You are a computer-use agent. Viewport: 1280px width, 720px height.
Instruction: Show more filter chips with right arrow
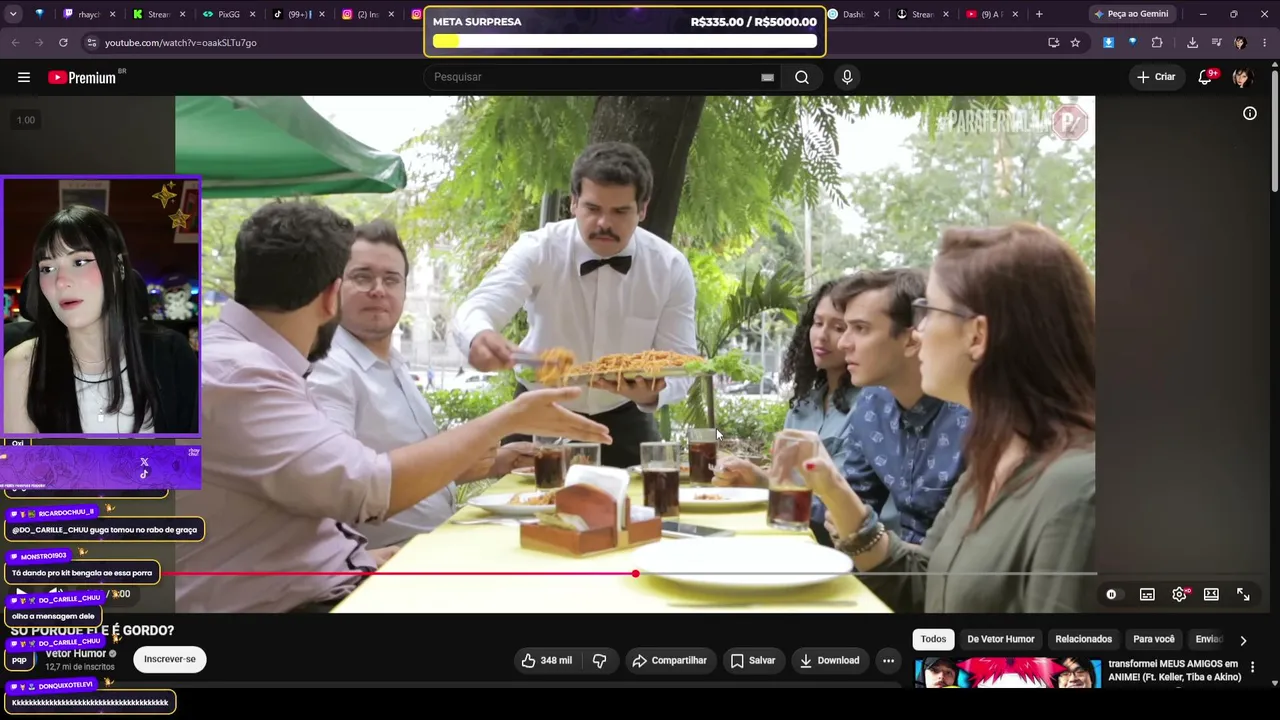(1243, 640)
